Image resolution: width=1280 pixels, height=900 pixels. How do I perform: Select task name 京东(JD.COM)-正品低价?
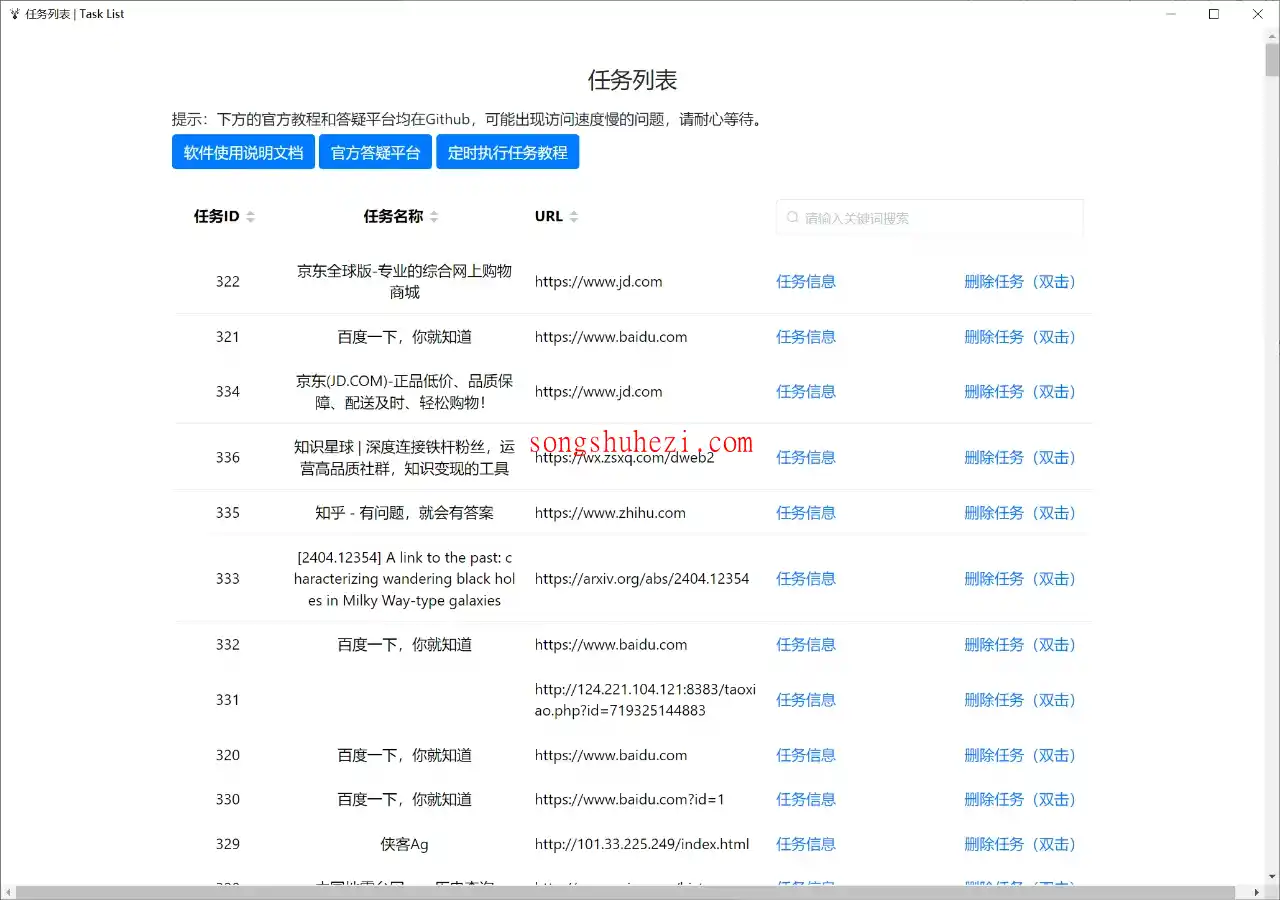tap(404, 392)
